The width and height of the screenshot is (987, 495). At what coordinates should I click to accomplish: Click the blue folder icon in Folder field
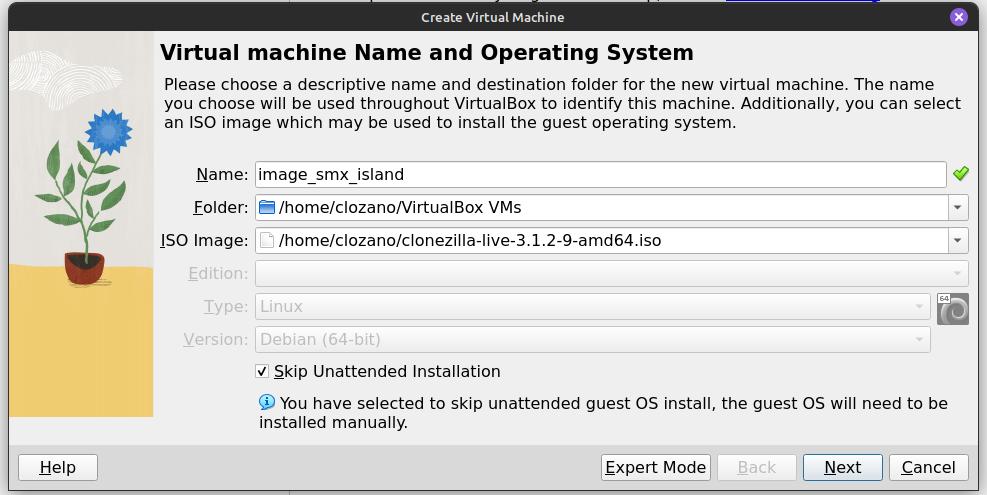267,207
